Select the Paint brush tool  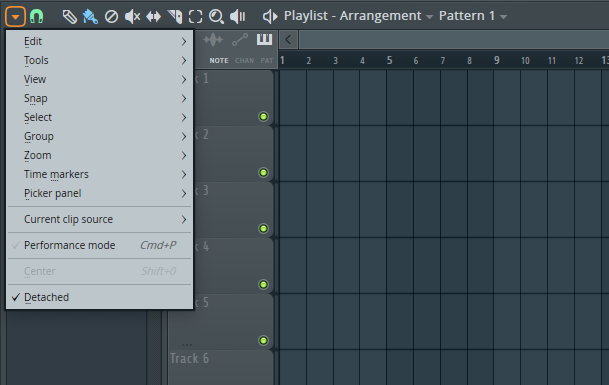(90, 17)
